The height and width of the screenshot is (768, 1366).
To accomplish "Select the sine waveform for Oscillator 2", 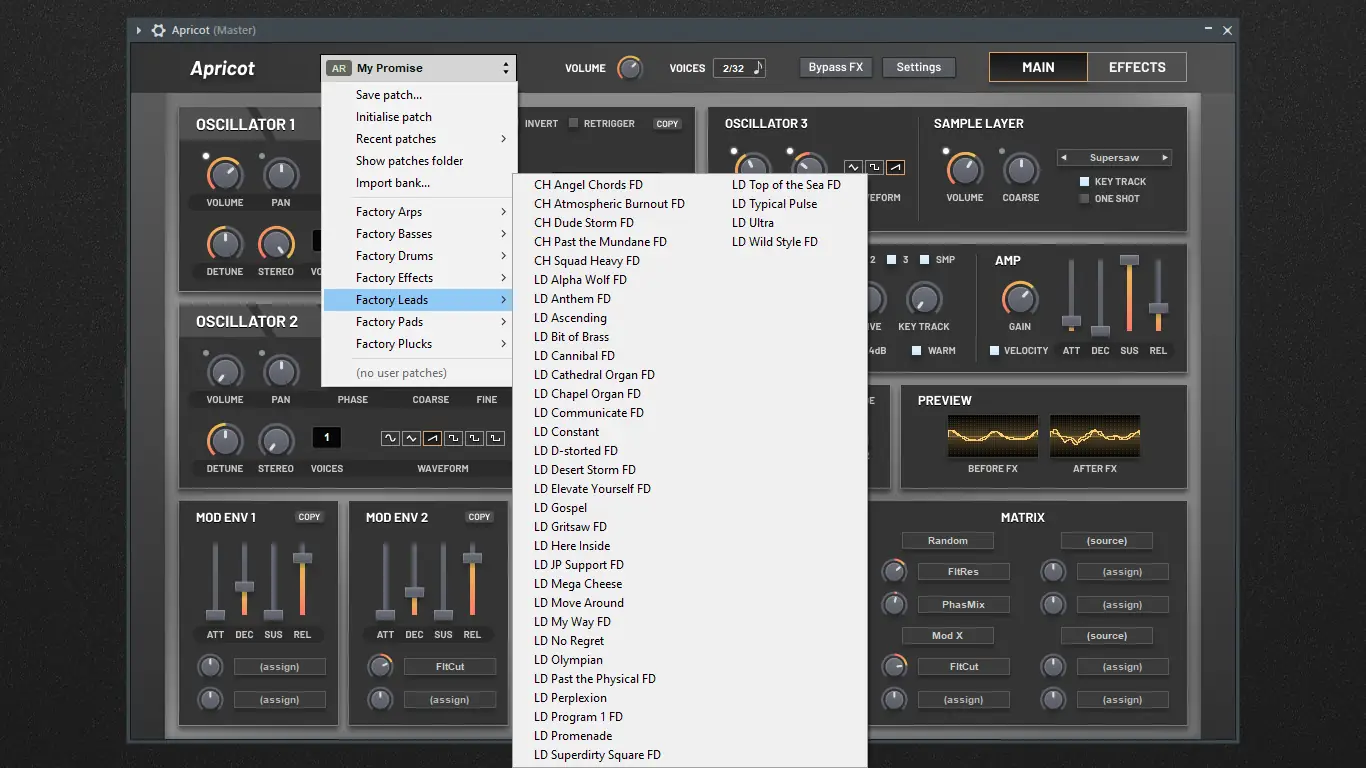I will (389, 438).
